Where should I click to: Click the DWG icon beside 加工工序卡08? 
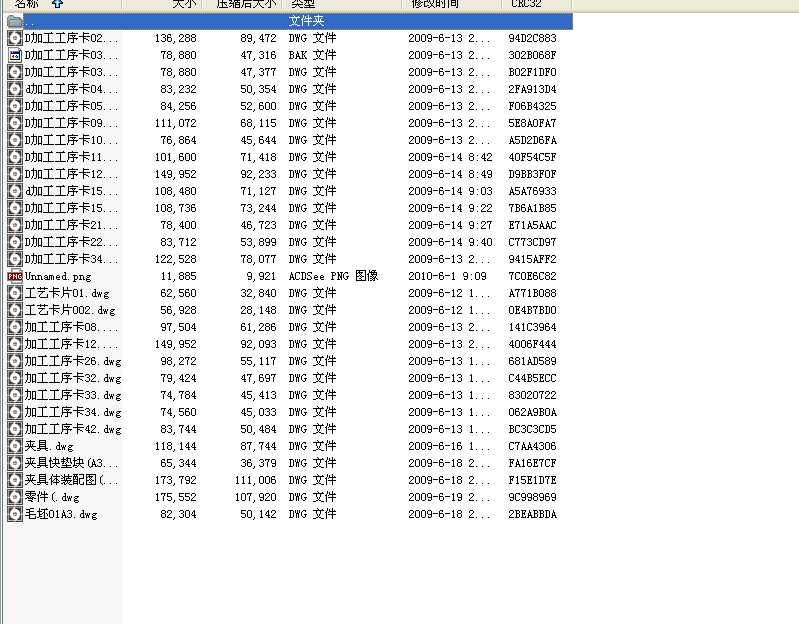(15, 327)
